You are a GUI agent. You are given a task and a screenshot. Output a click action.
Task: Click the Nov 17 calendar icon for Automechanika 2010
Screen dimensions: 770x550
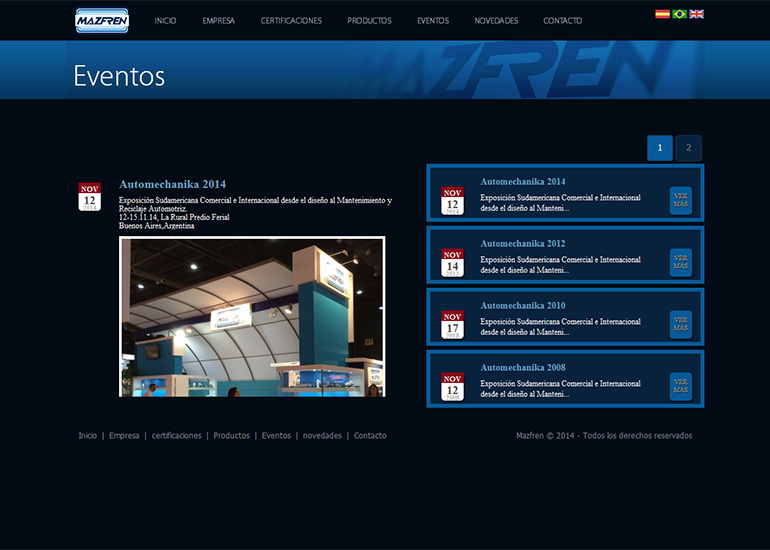tap(452, 325)
